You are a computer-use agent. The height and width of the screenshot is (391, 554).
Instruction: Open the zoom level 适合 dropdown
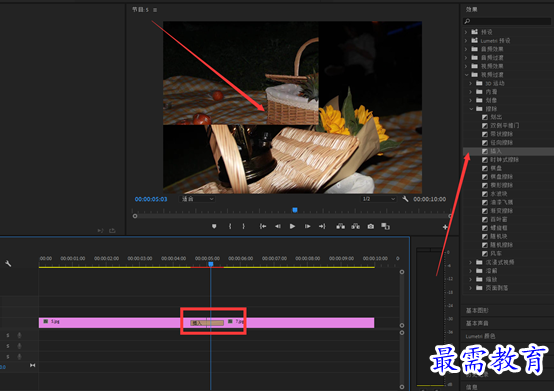[x=197, y=199]
